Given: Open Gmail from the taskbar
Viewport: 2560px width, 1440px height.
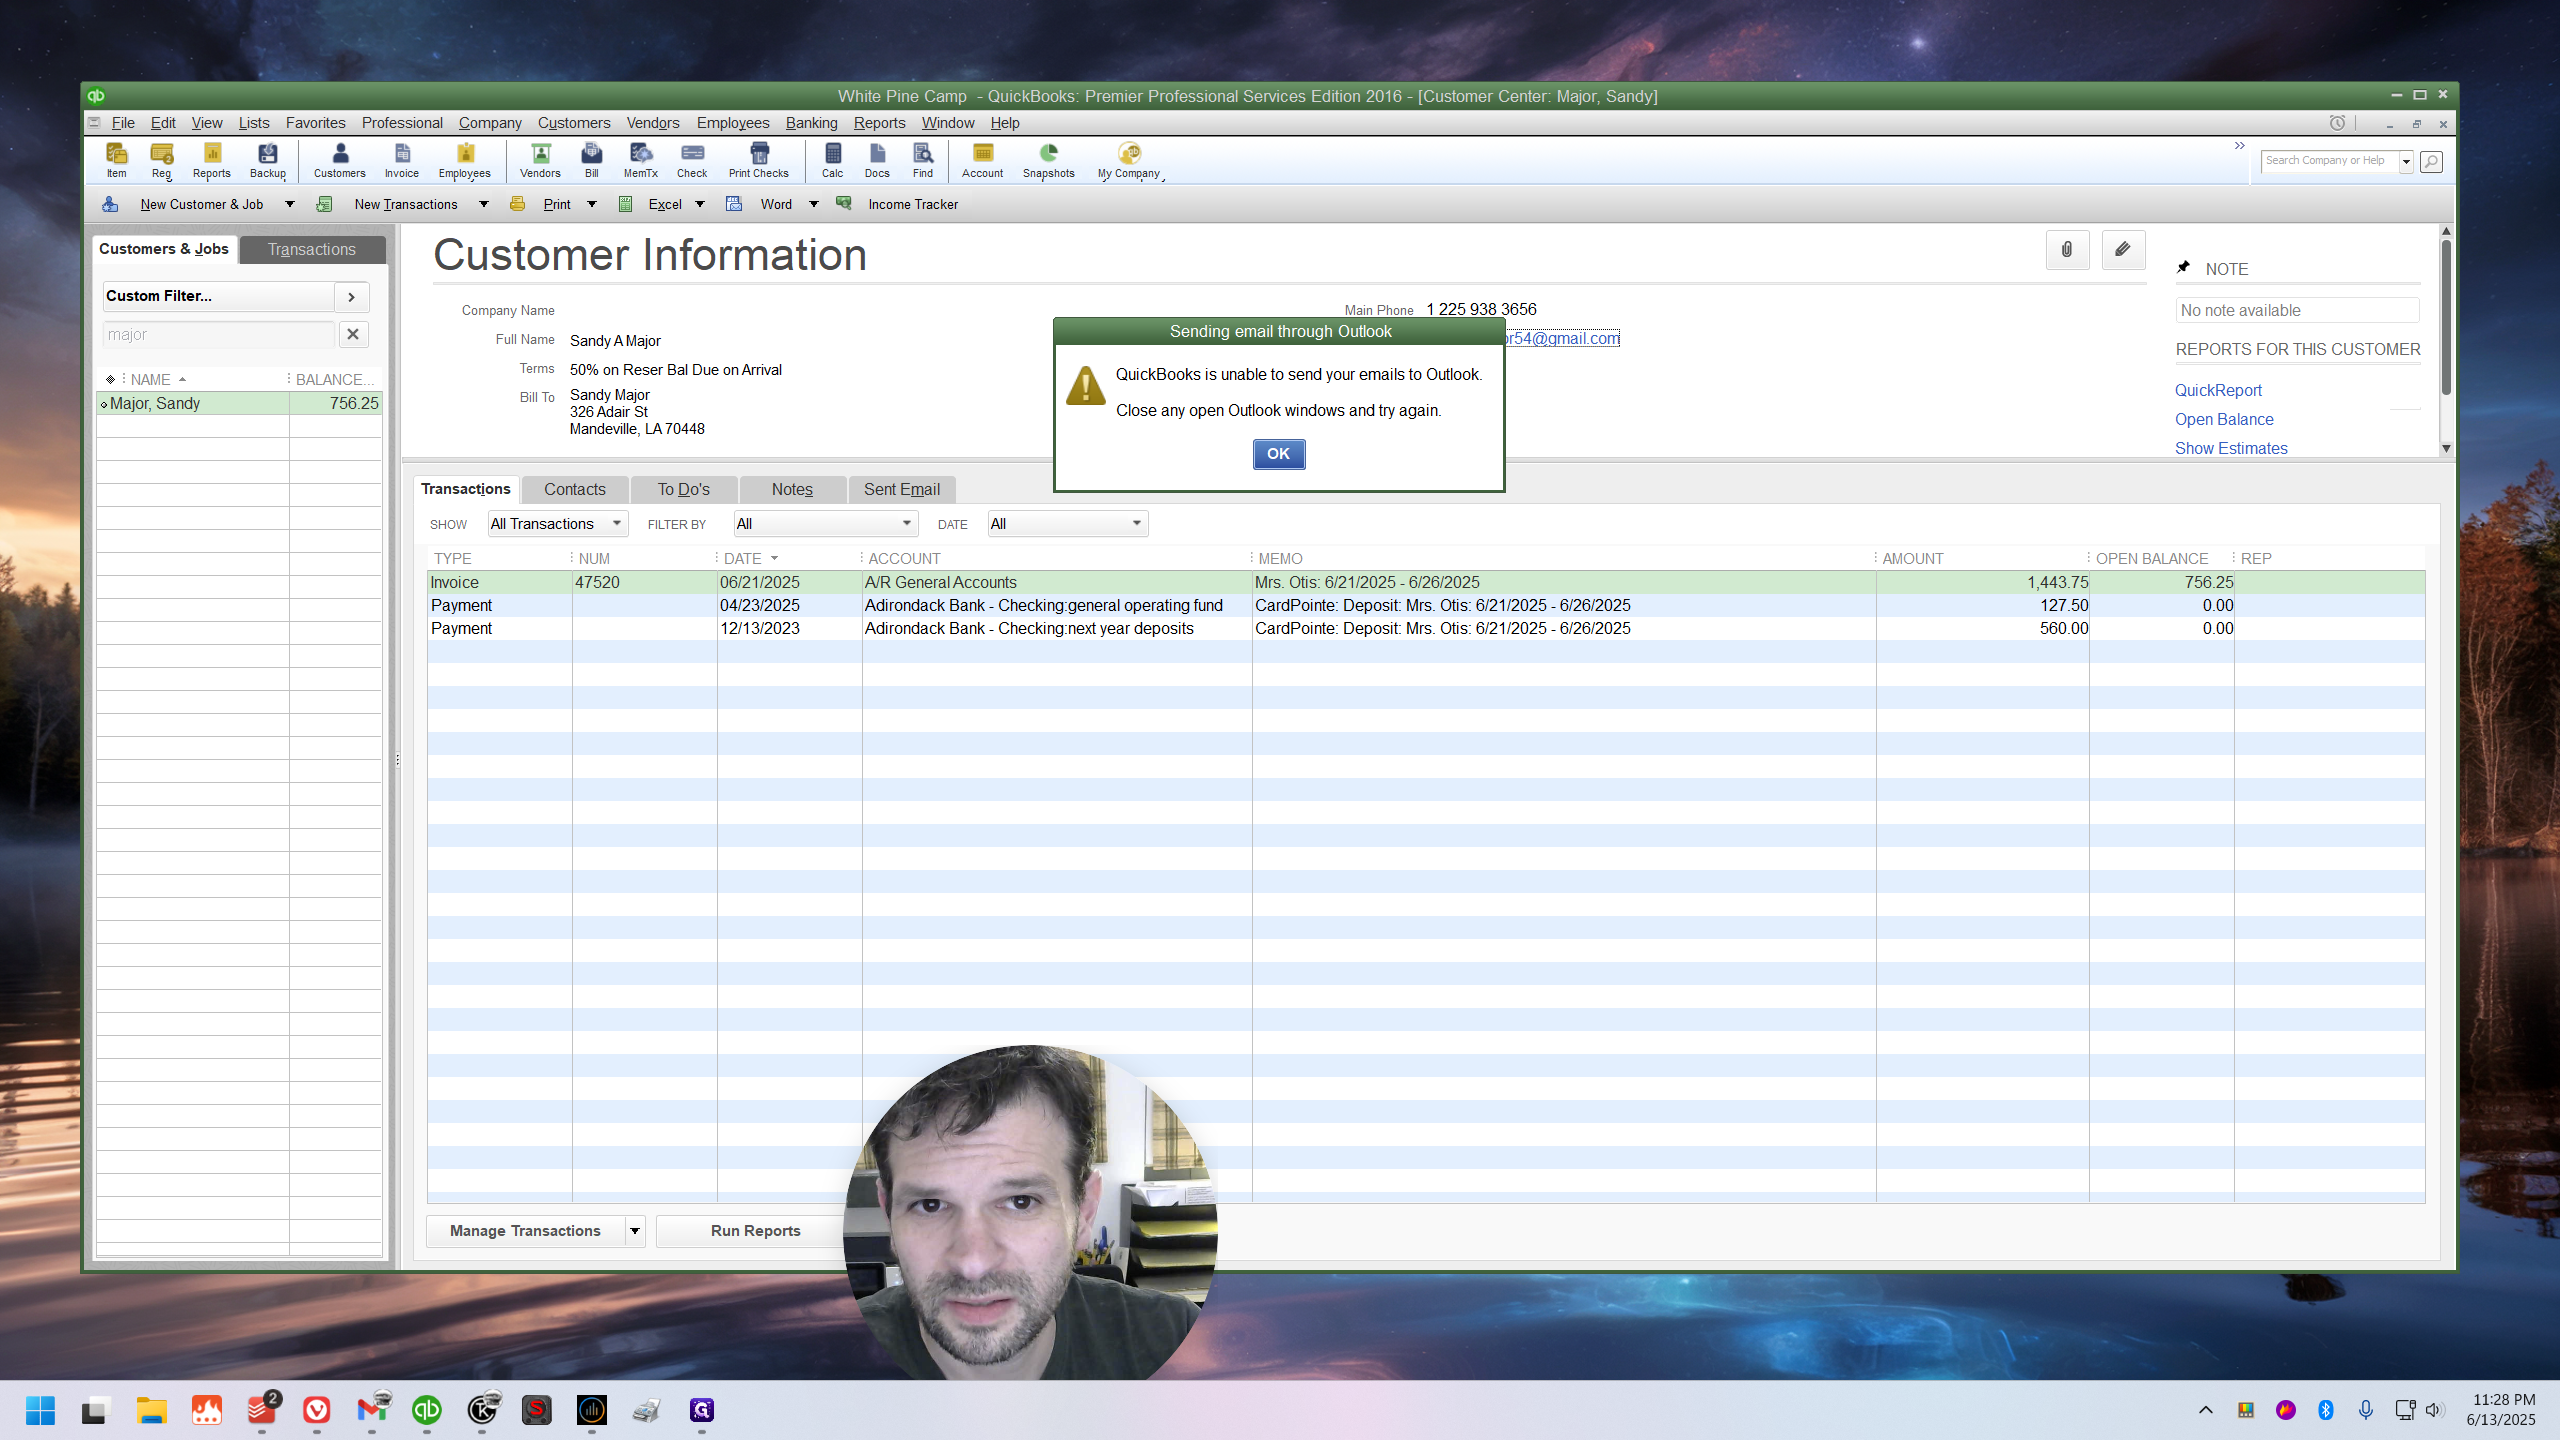Looking at the screenshot, I should click(372, 1410).
